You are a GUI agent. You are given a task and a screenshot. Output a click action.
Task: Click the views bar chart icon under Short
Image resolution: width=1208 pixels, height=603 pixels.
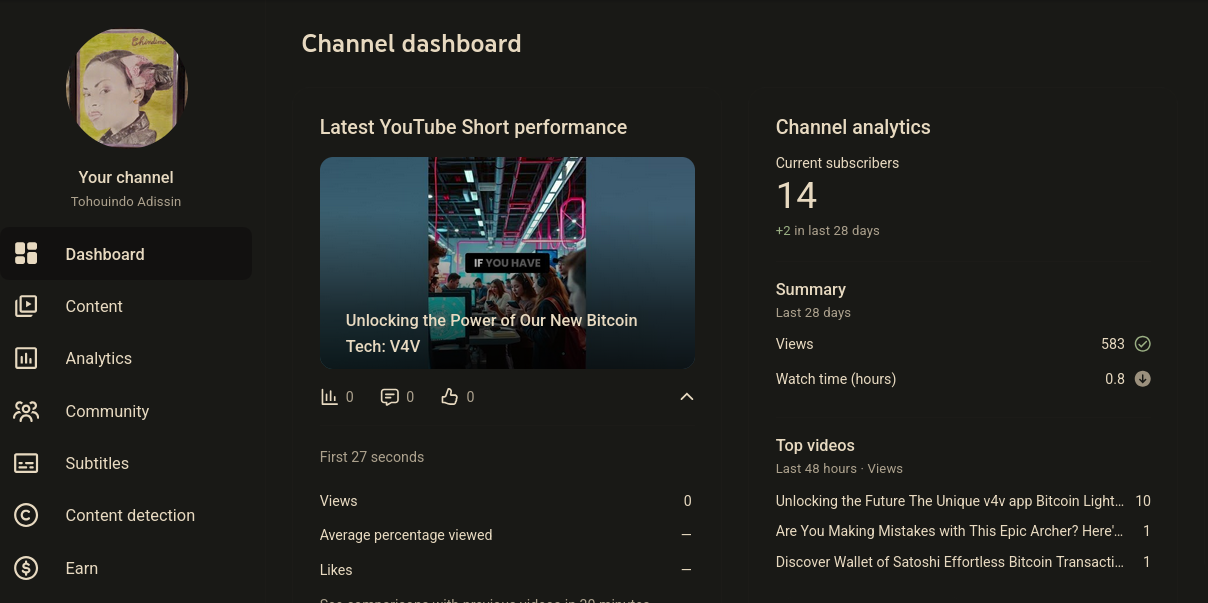(x=329, y=397)
